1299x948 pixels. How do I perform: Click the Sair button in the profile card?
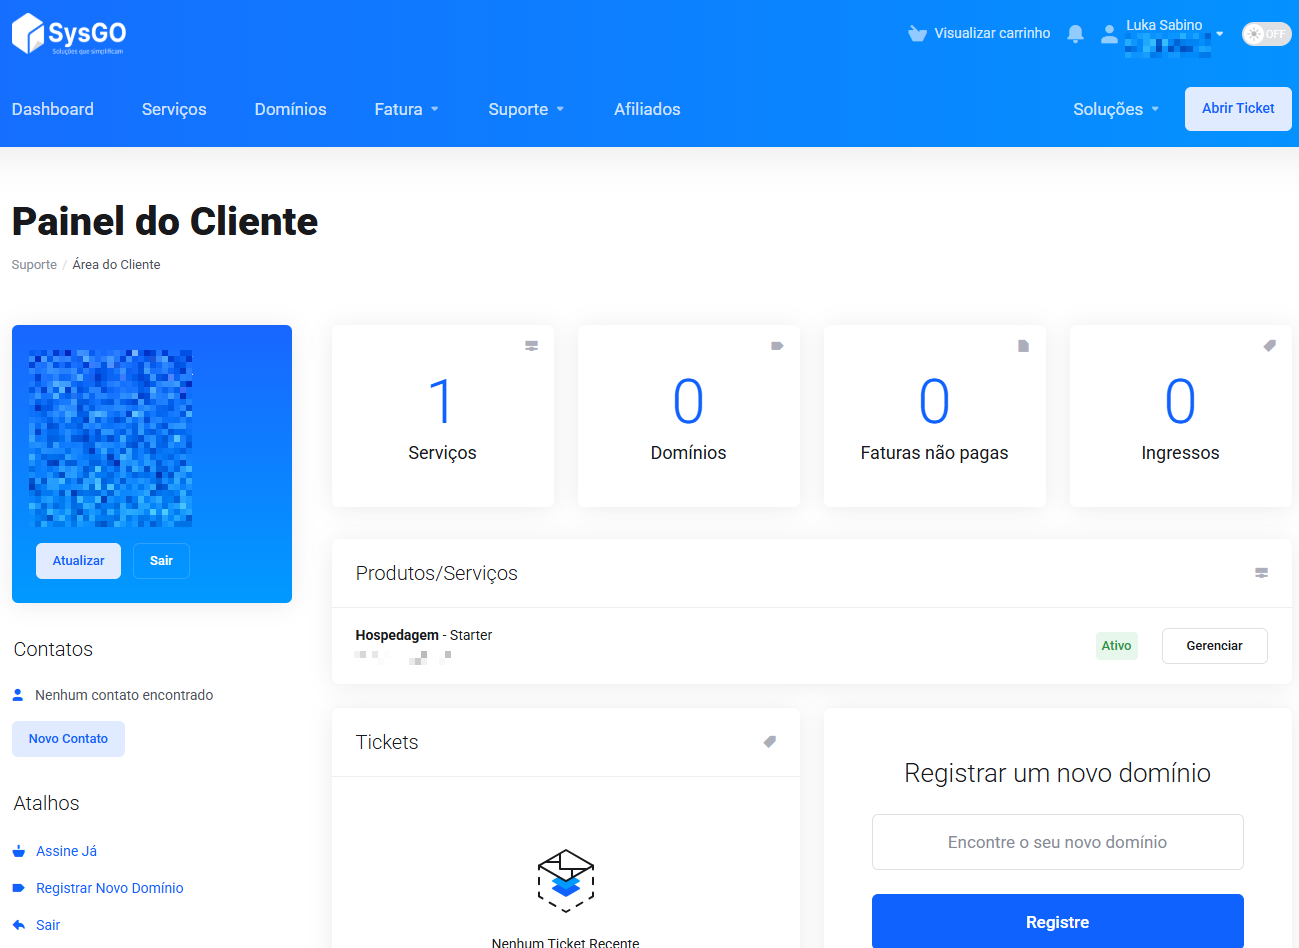coord(161,561)
